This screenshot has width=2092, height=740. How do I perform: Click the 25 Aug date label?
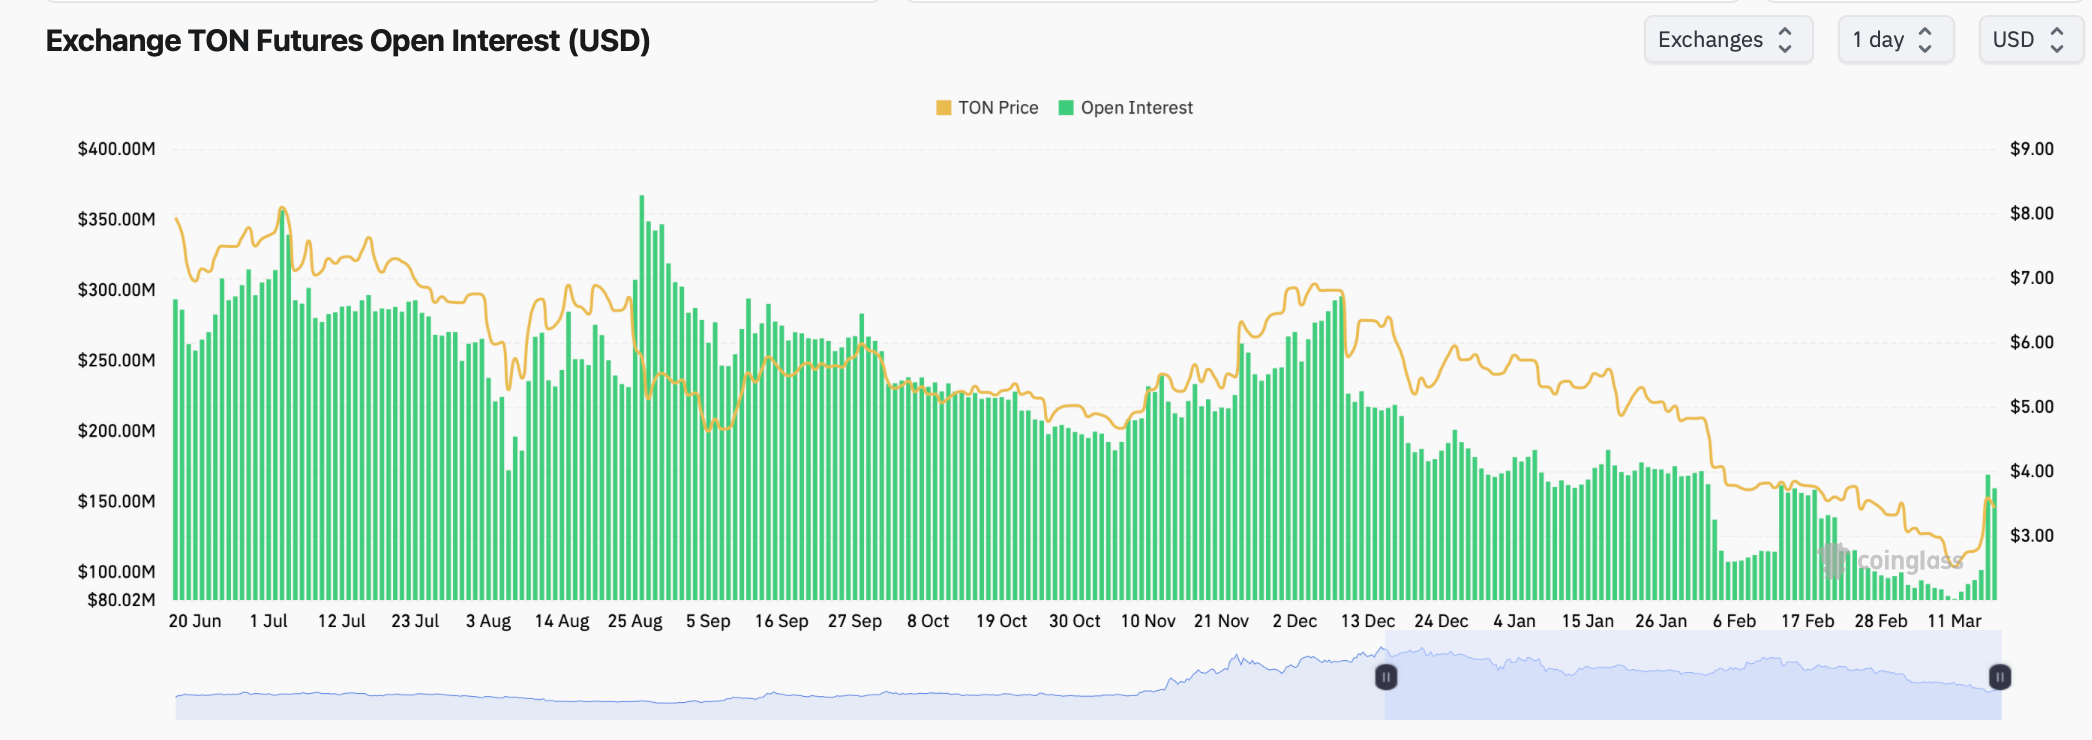click(635, 621)
